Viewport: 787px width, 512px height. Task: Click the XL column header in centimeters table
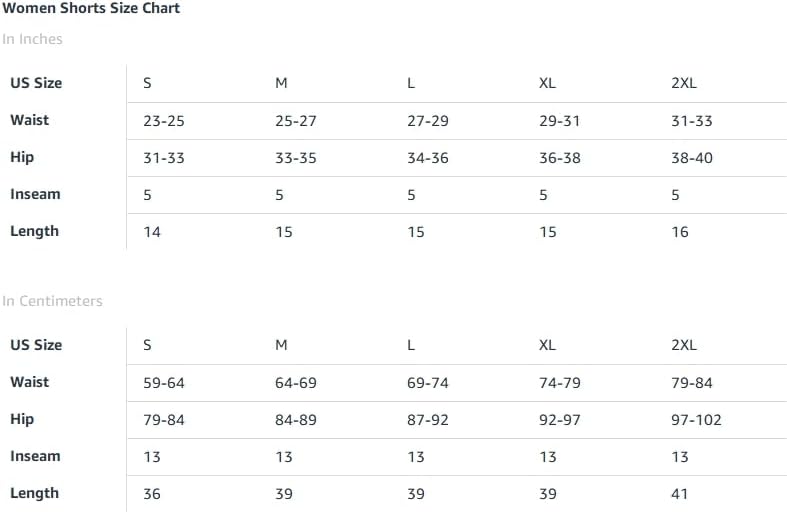click(547, 345)
